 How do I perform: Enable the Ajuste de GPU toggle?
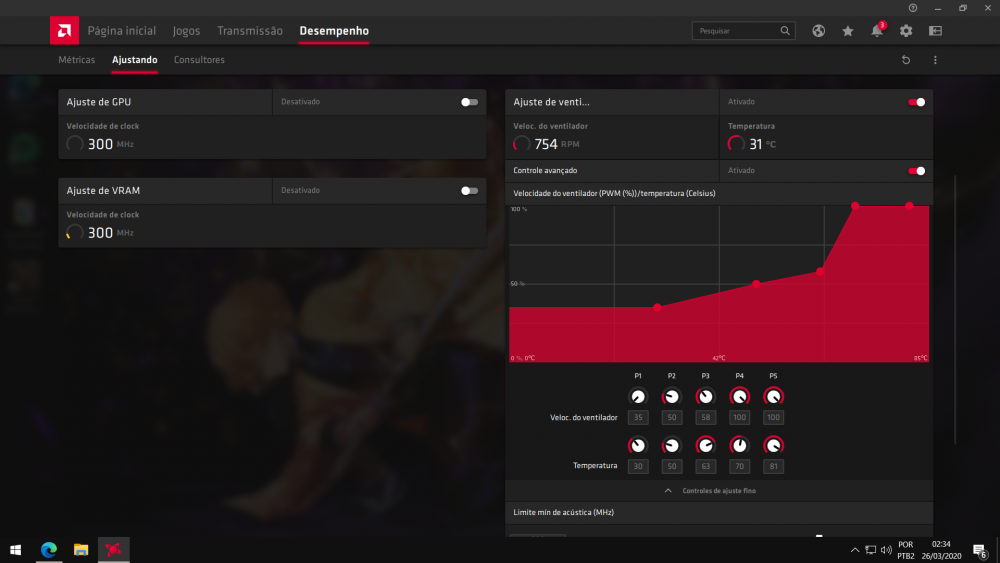pyautogui.click(x=469, y=102)
